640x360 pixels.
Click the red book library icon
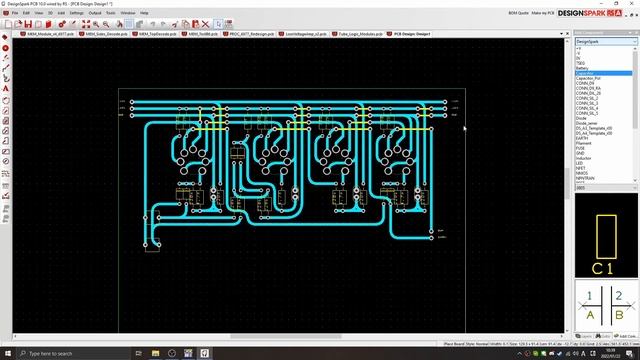pos(49,24)
